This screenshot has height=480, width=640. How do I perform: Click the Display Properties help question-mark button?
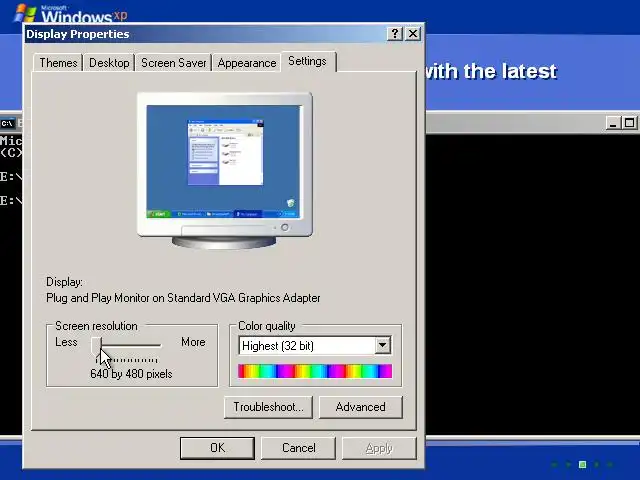click(395, 33)
